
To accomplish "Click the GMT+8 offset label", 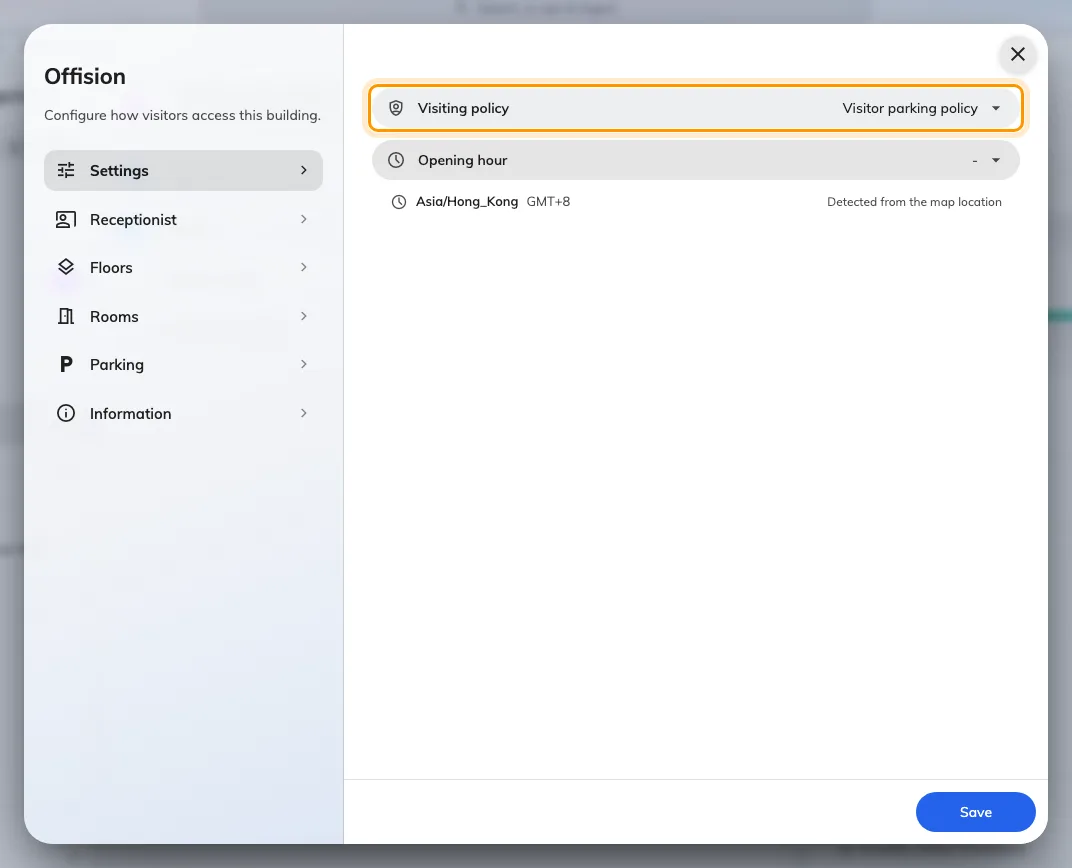I will pyautogui.click(x=548, y=202).
